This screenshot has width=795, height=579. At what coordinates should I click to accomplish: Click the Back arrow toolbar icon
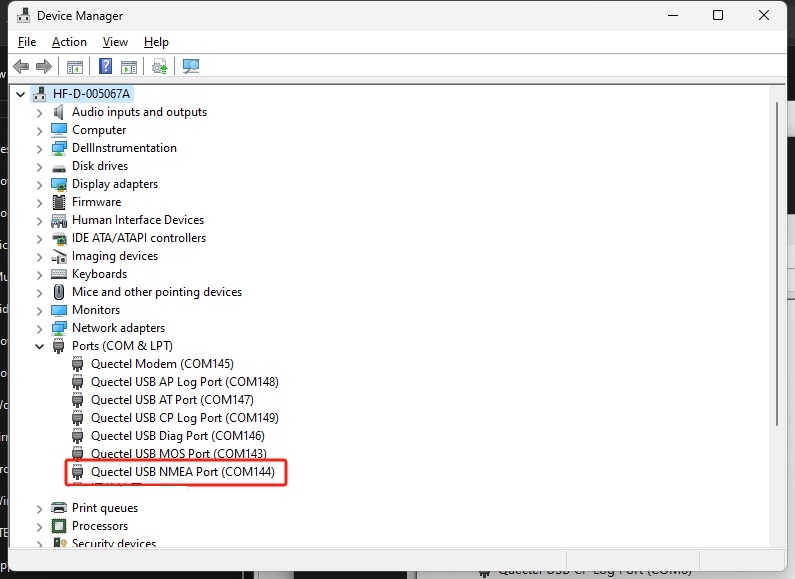21,66
